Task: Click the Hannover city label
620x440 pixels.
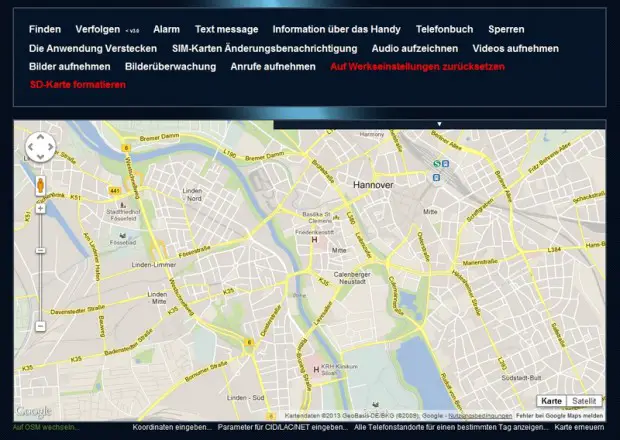Action: [373, 185]
